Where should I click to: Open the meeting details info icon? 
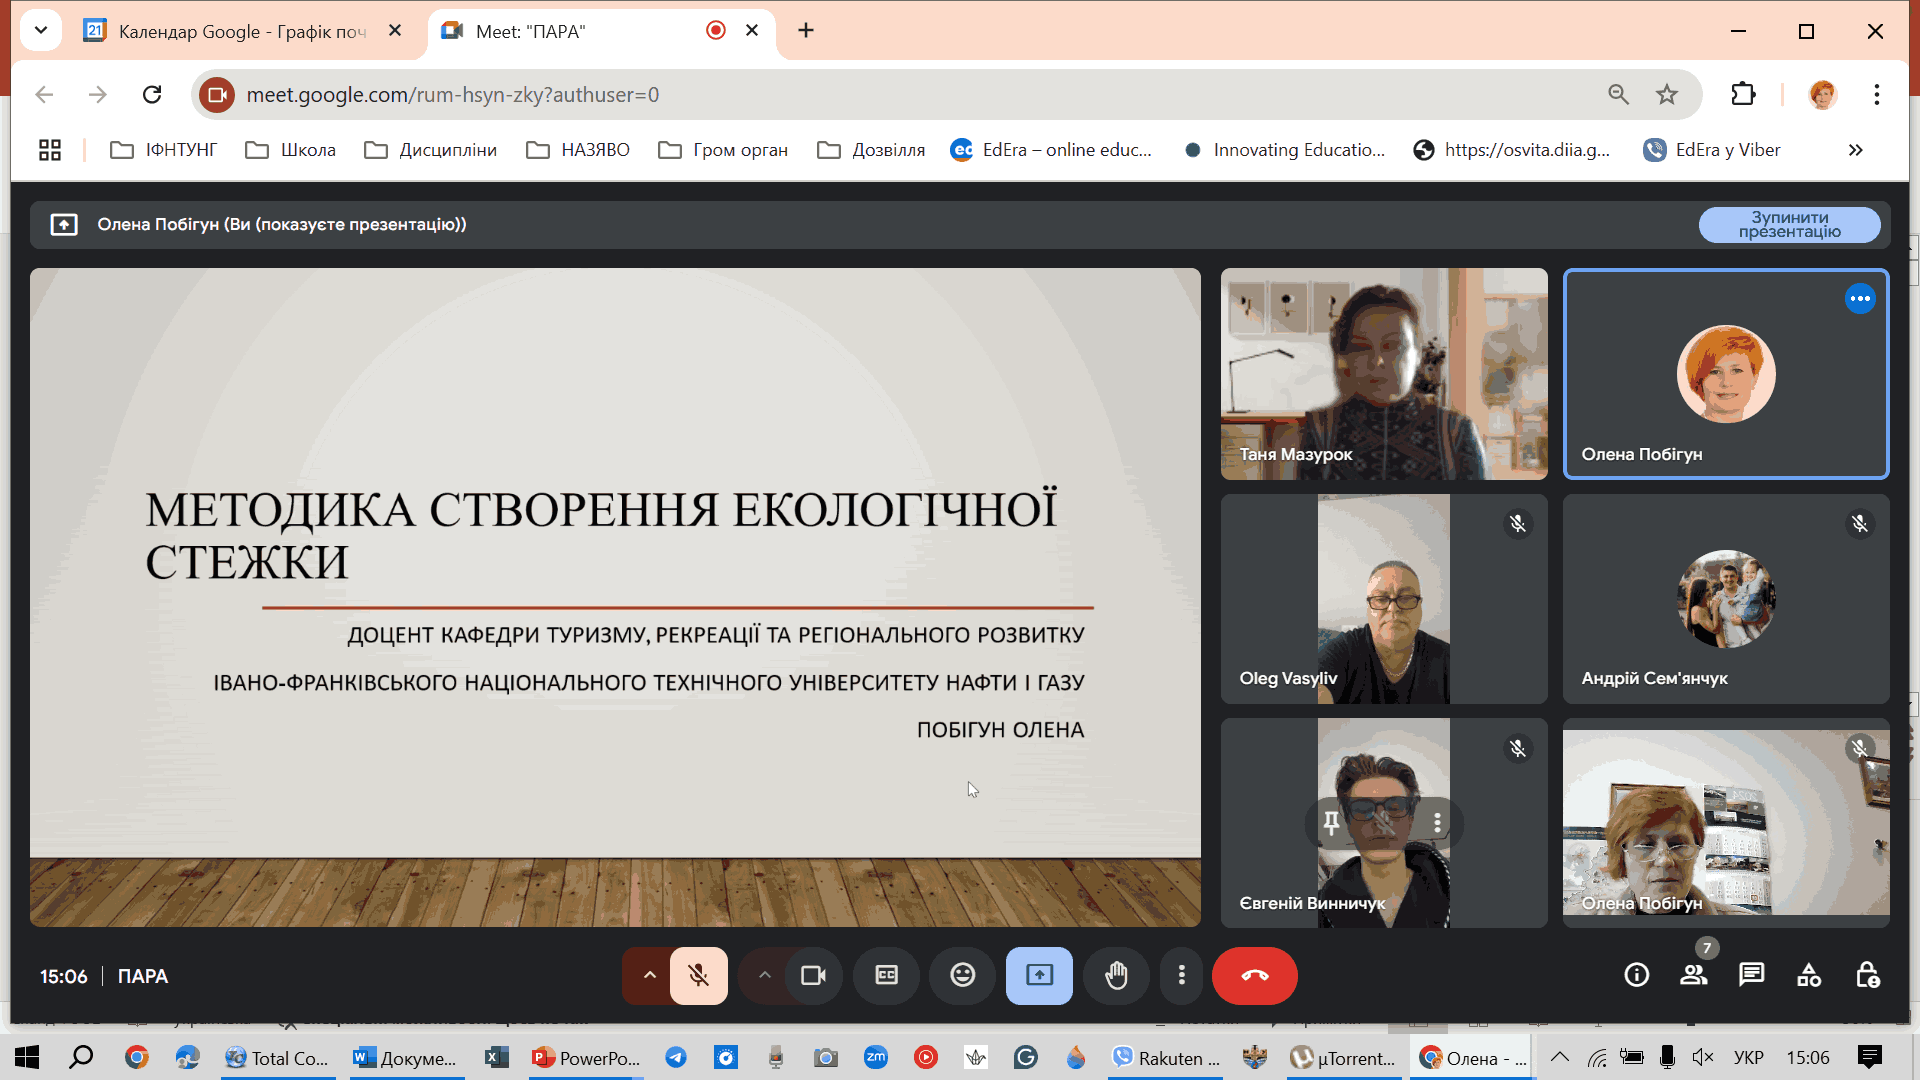tap(1636, 975)
